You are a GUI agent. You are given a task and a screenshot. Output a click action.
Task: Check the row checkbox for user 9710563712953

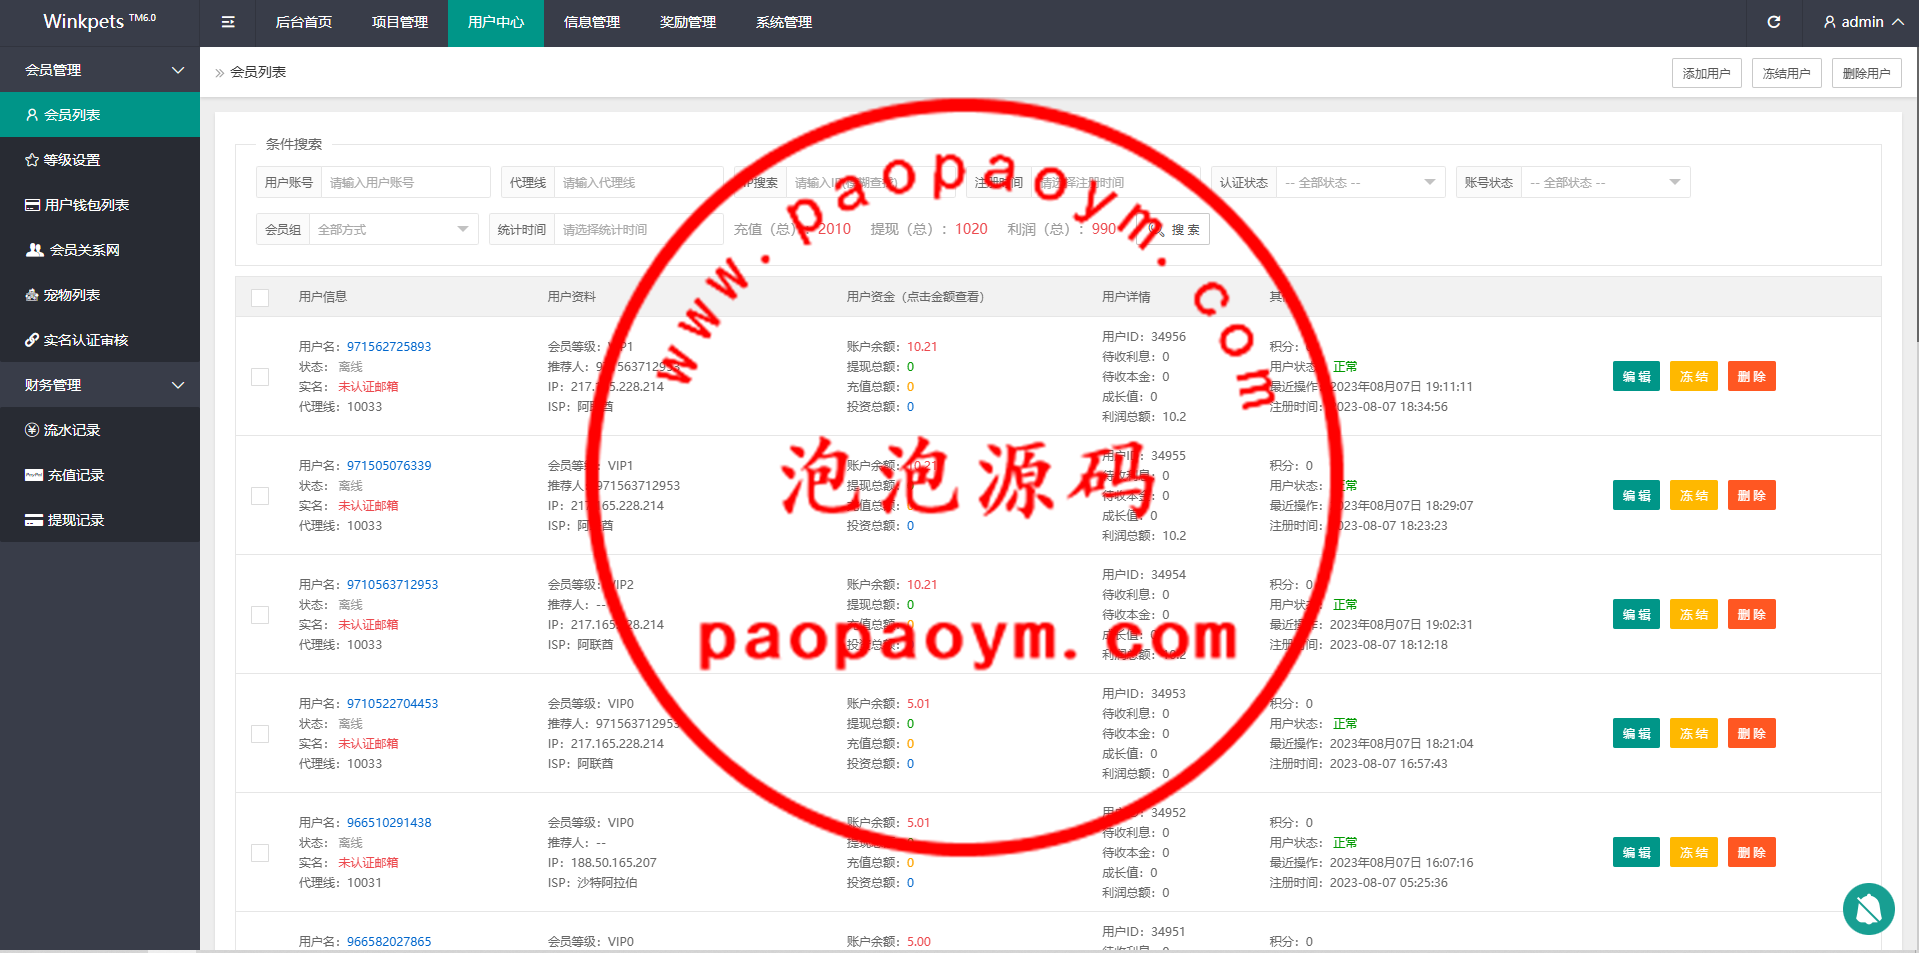tap(260, 615)
